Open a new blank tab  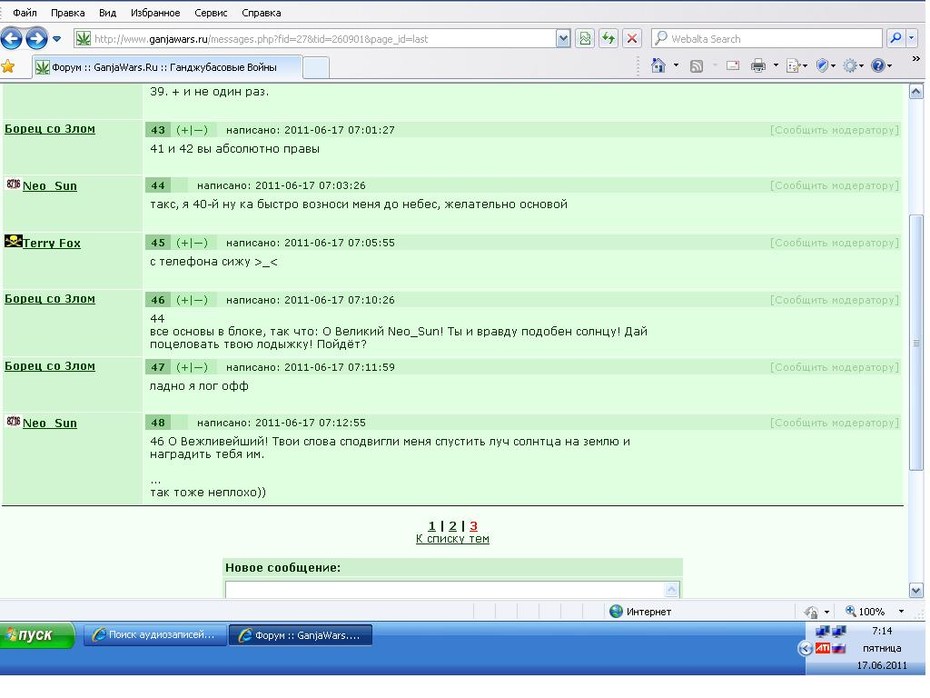point(316,68)
